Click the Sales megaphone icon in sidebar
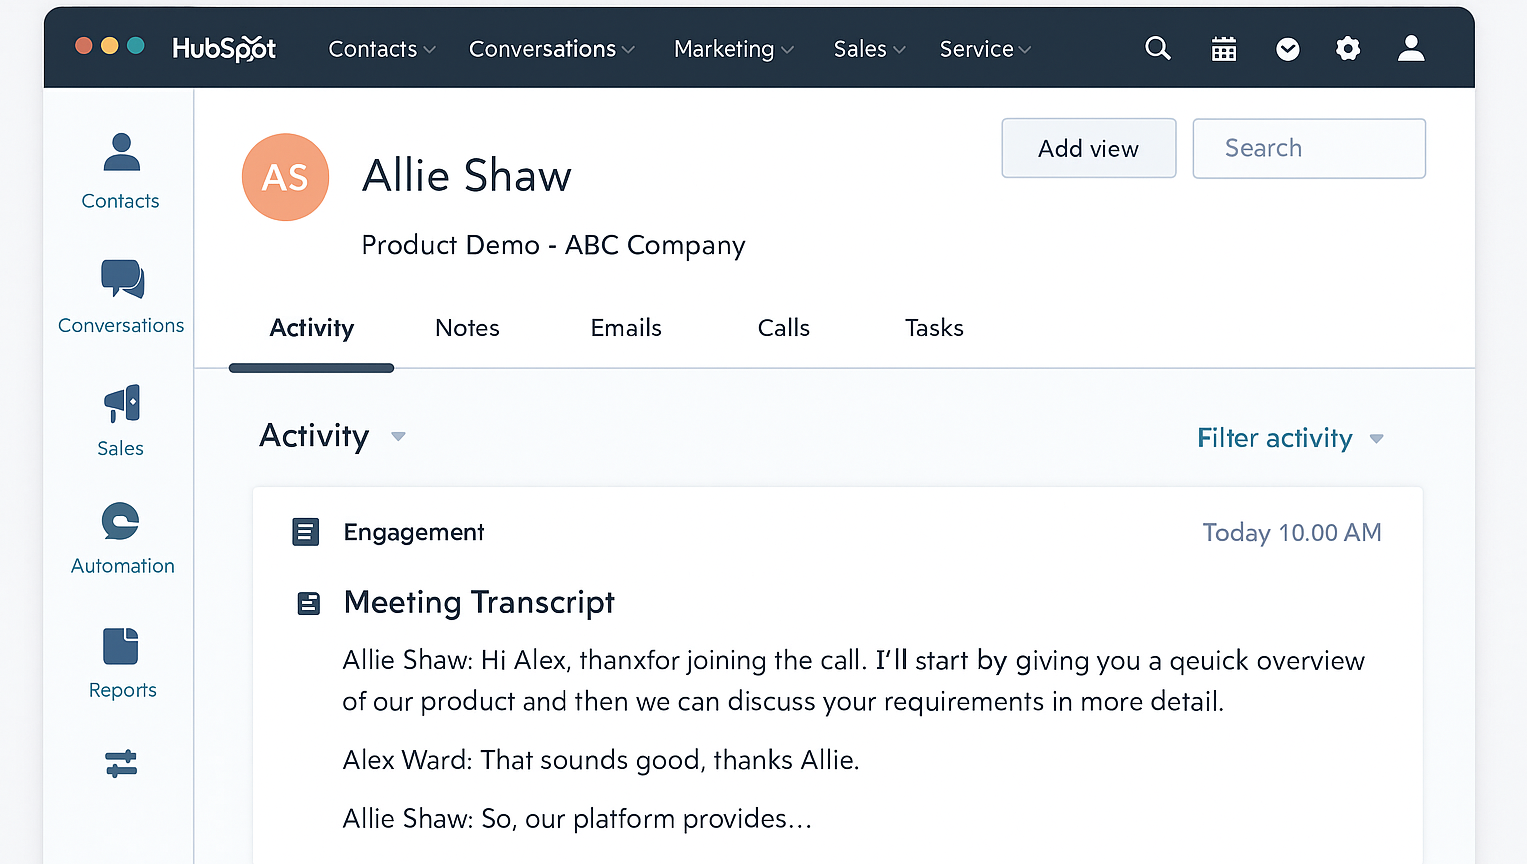The image size is (1536, 864). pyautogui.click(x=120, y=403)
